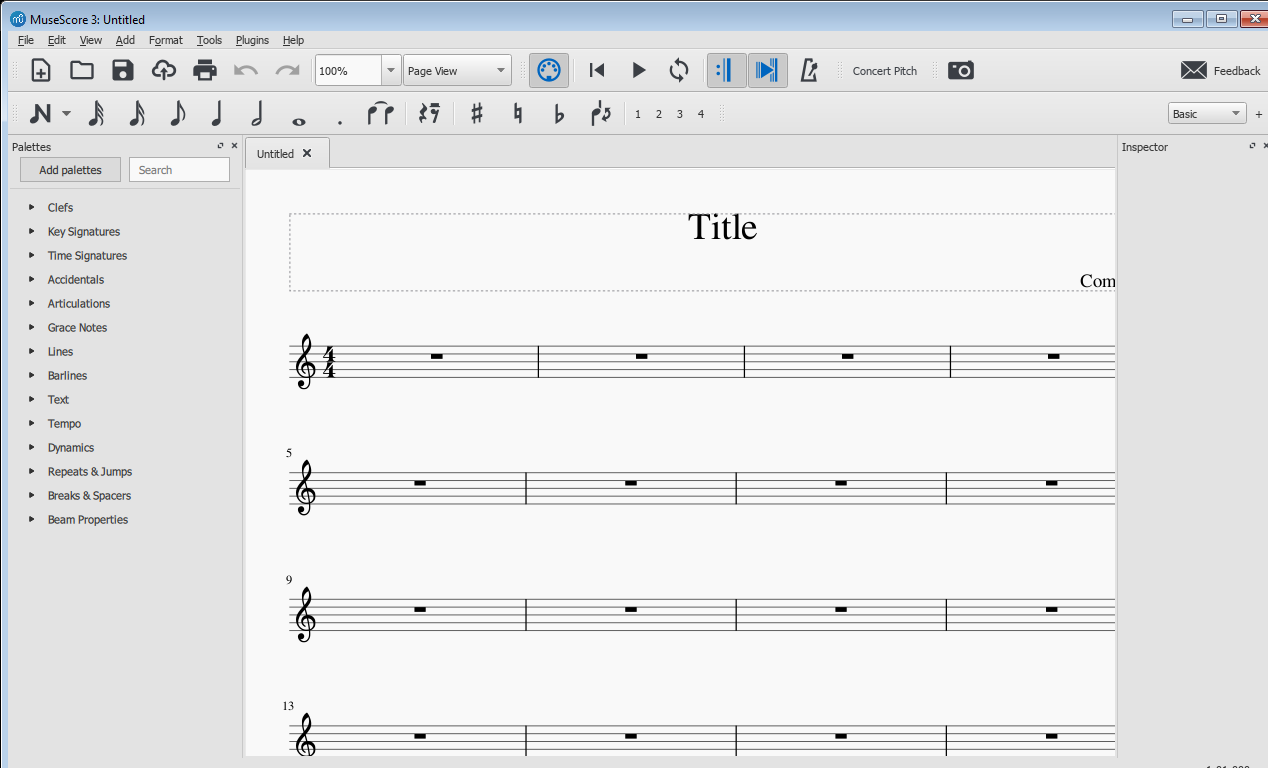Create a new score with the new file icon
The image size is (1268, 781).
(41, 70)
